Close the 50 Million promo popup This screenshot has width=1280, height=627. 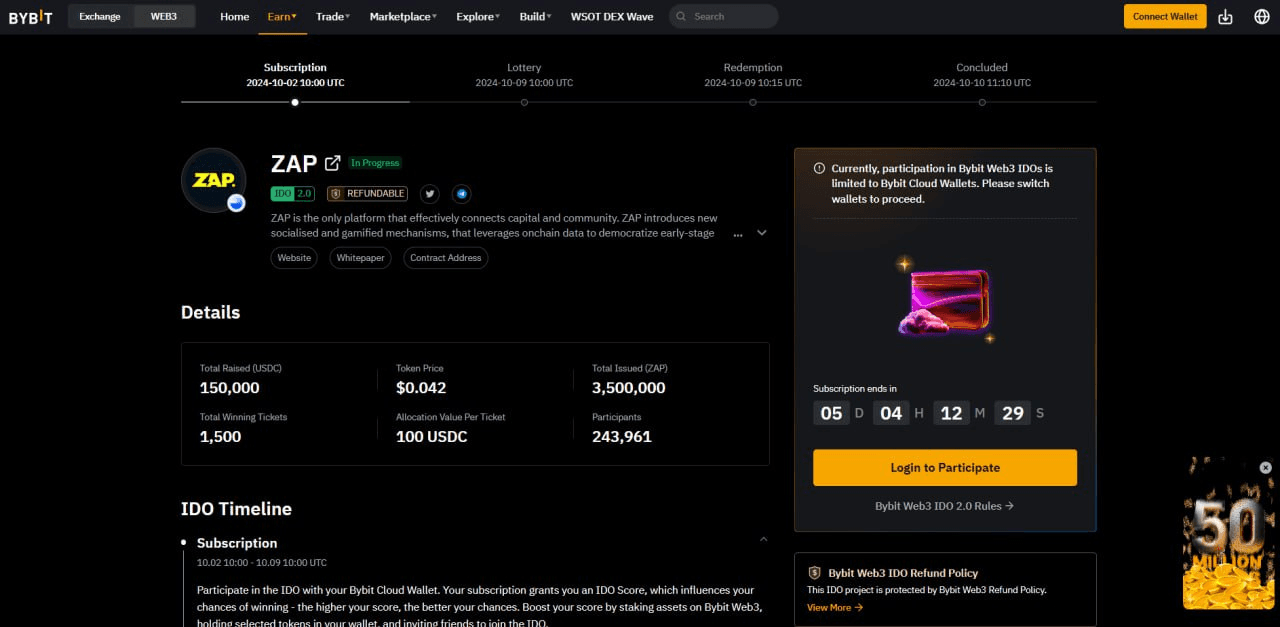(1265, 467)
